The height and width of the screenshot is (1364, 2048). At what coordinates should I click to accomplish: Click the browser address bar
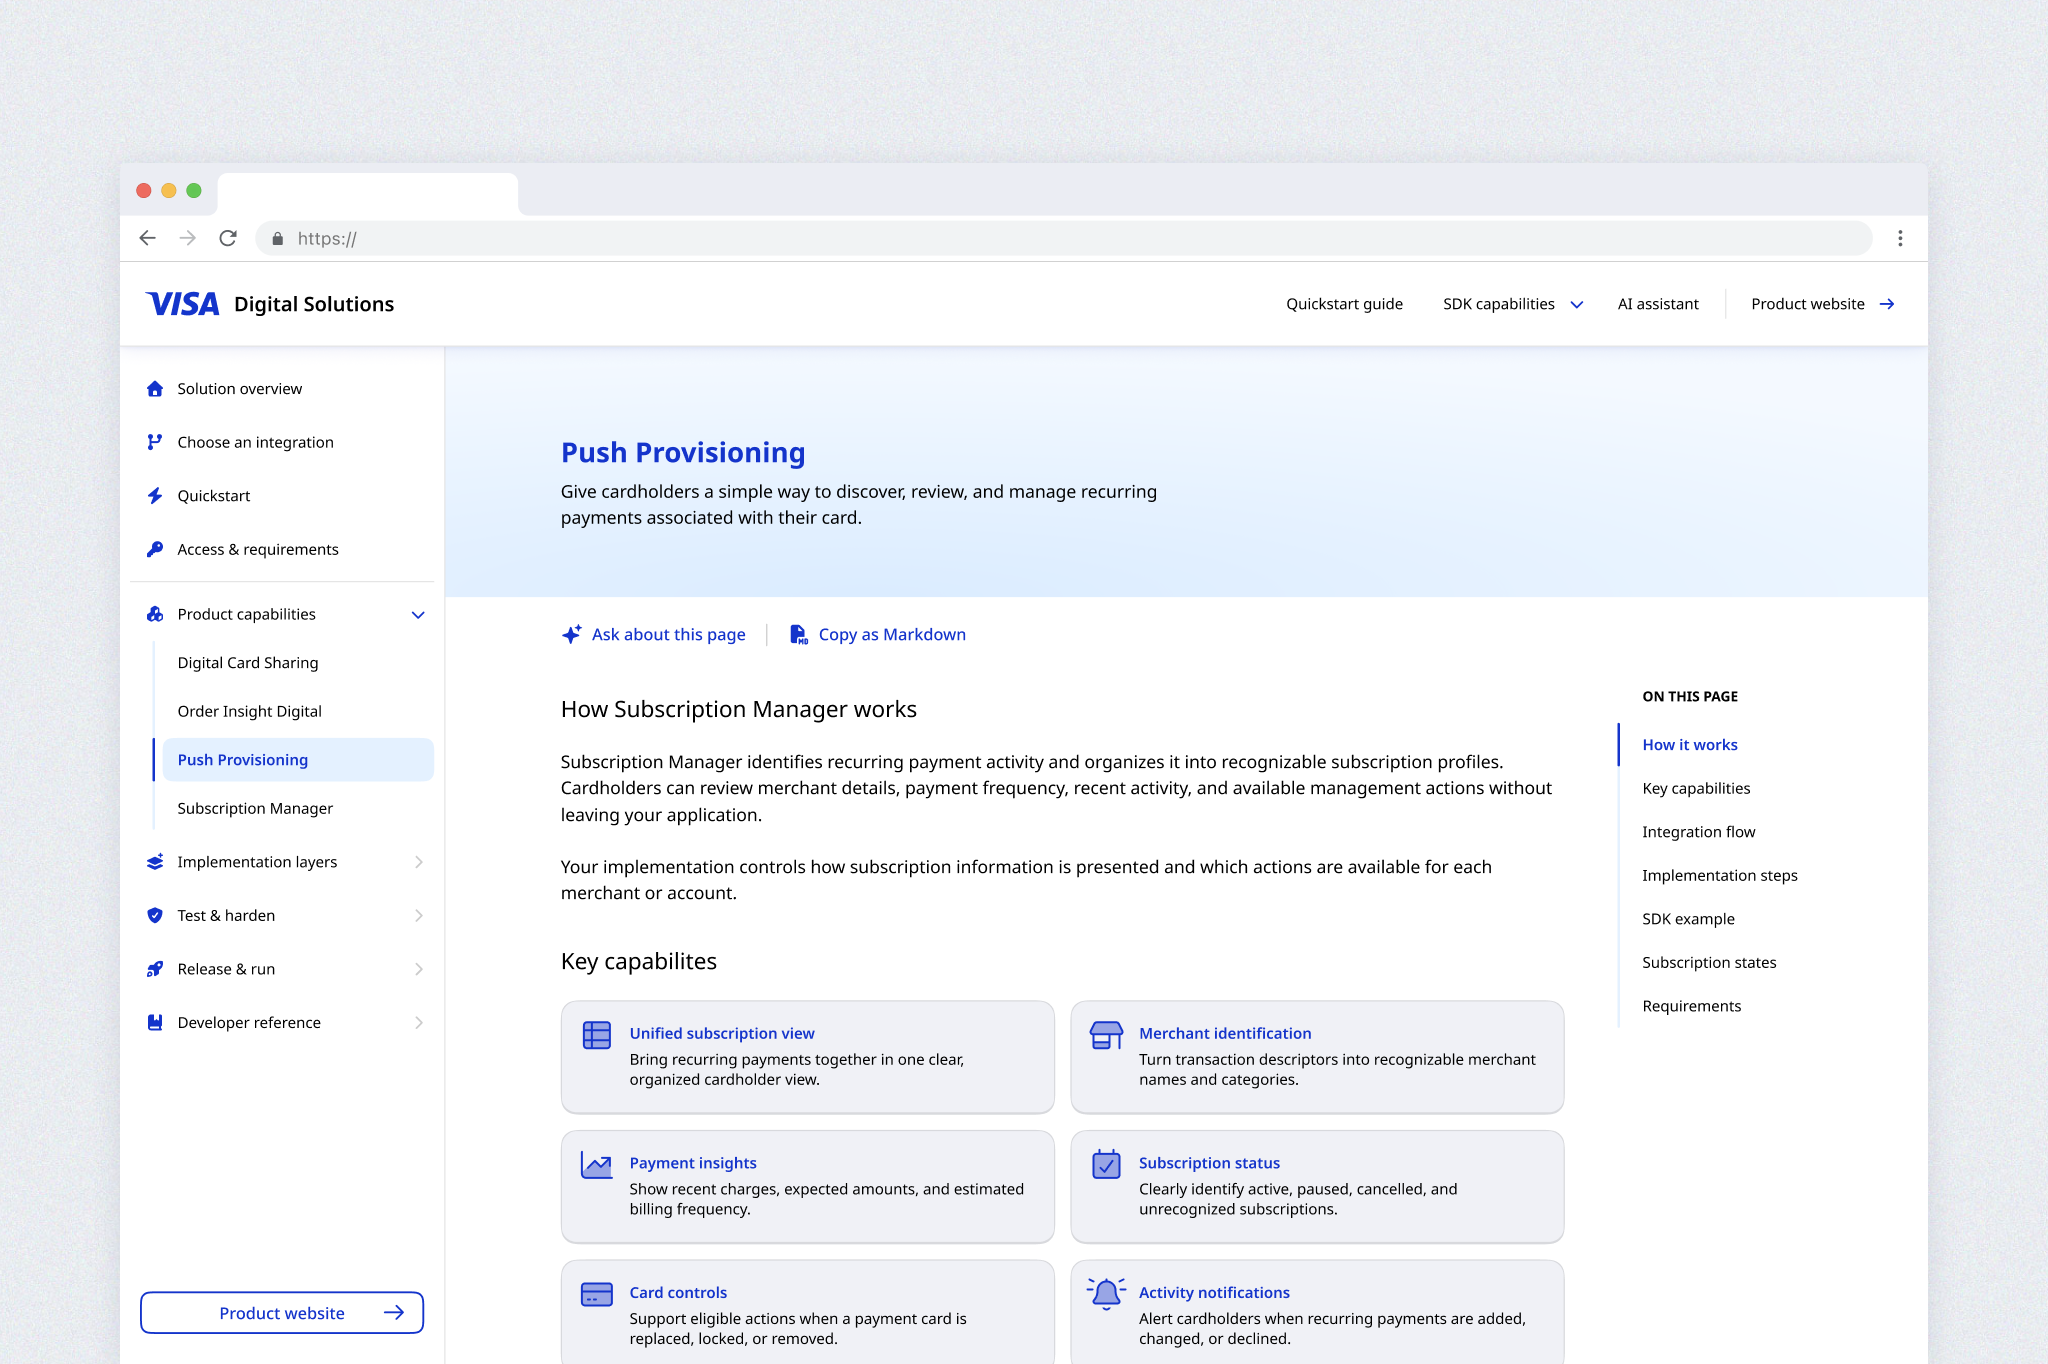coord(1064,238)
